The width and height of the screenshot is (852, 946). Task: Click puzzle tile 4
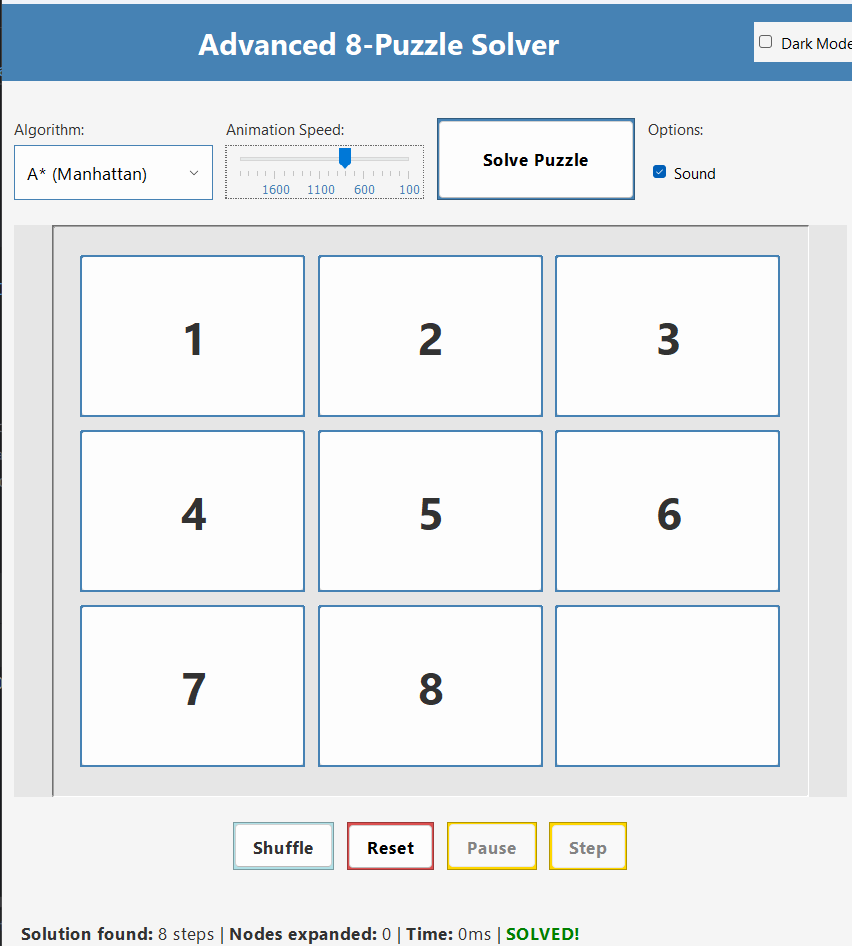(x=192, y=511)
